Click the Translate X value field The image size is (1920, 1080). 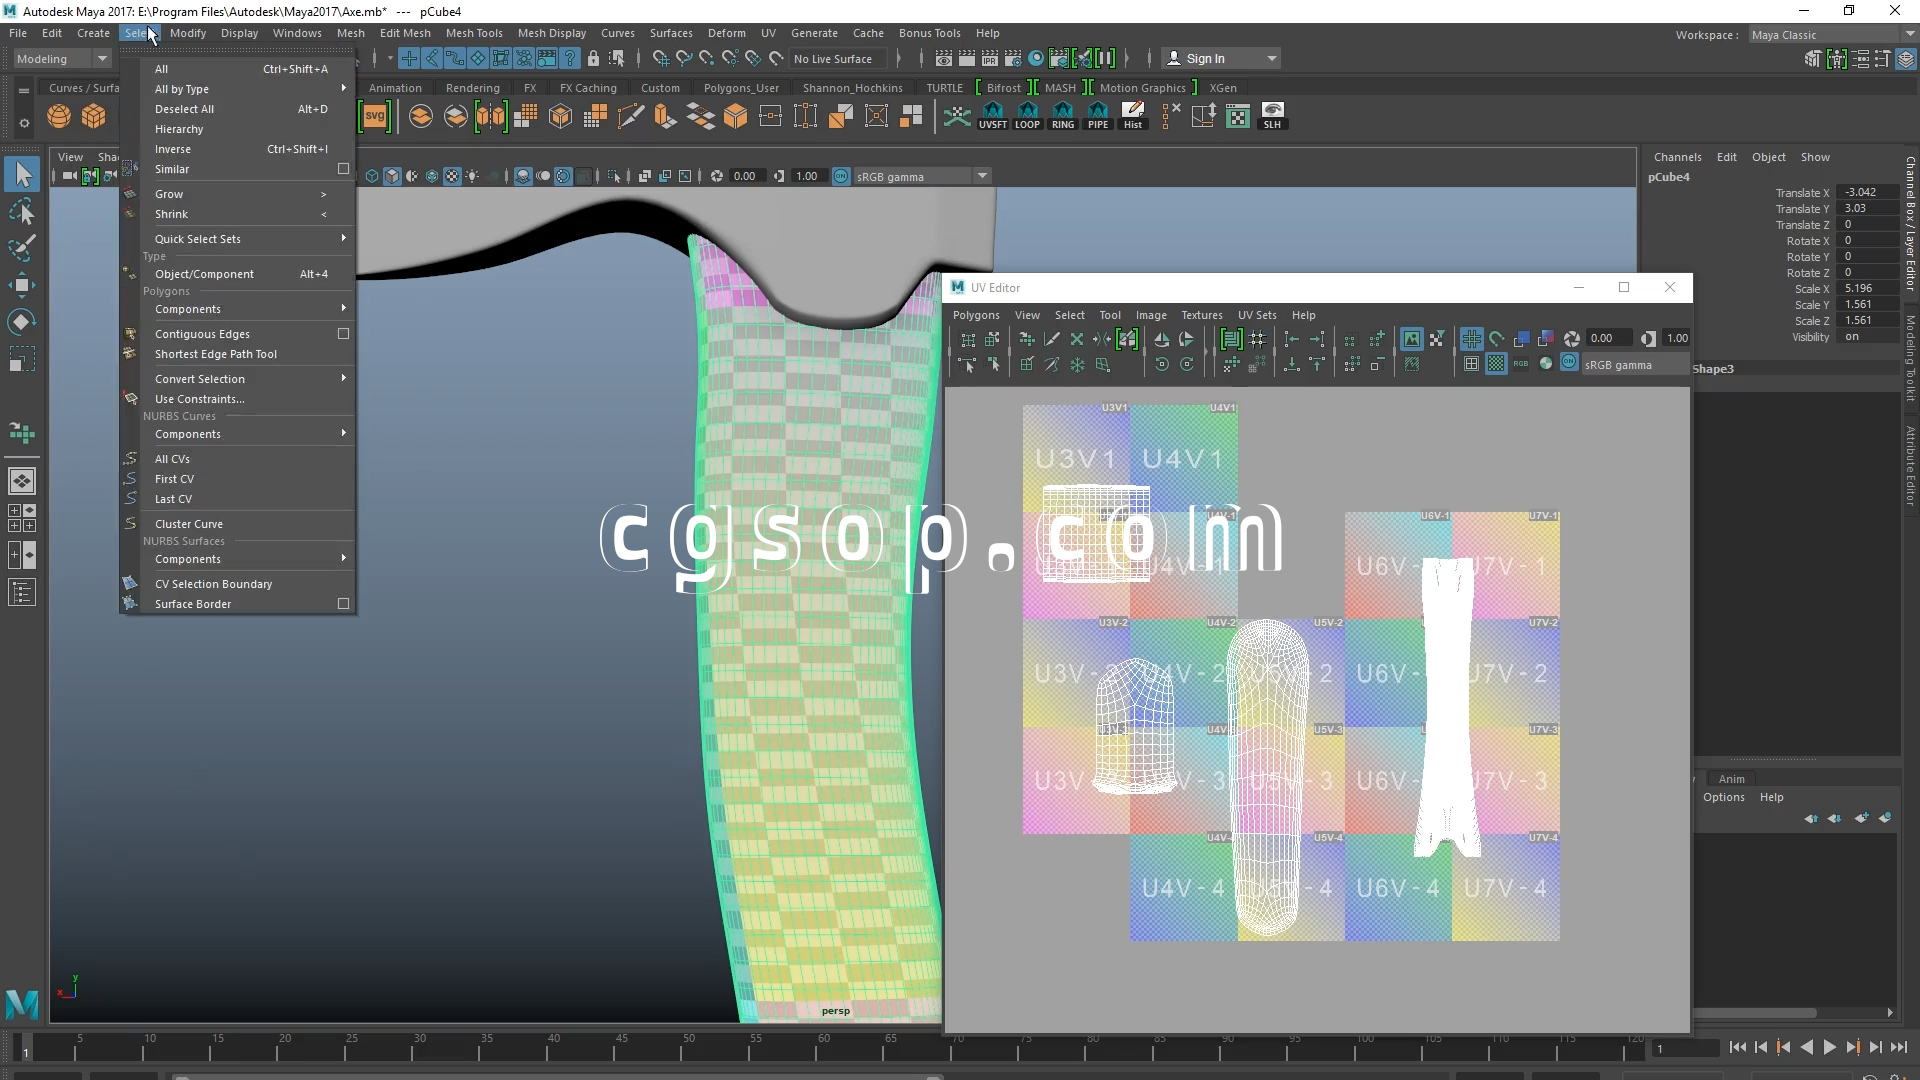point(1869,192)
